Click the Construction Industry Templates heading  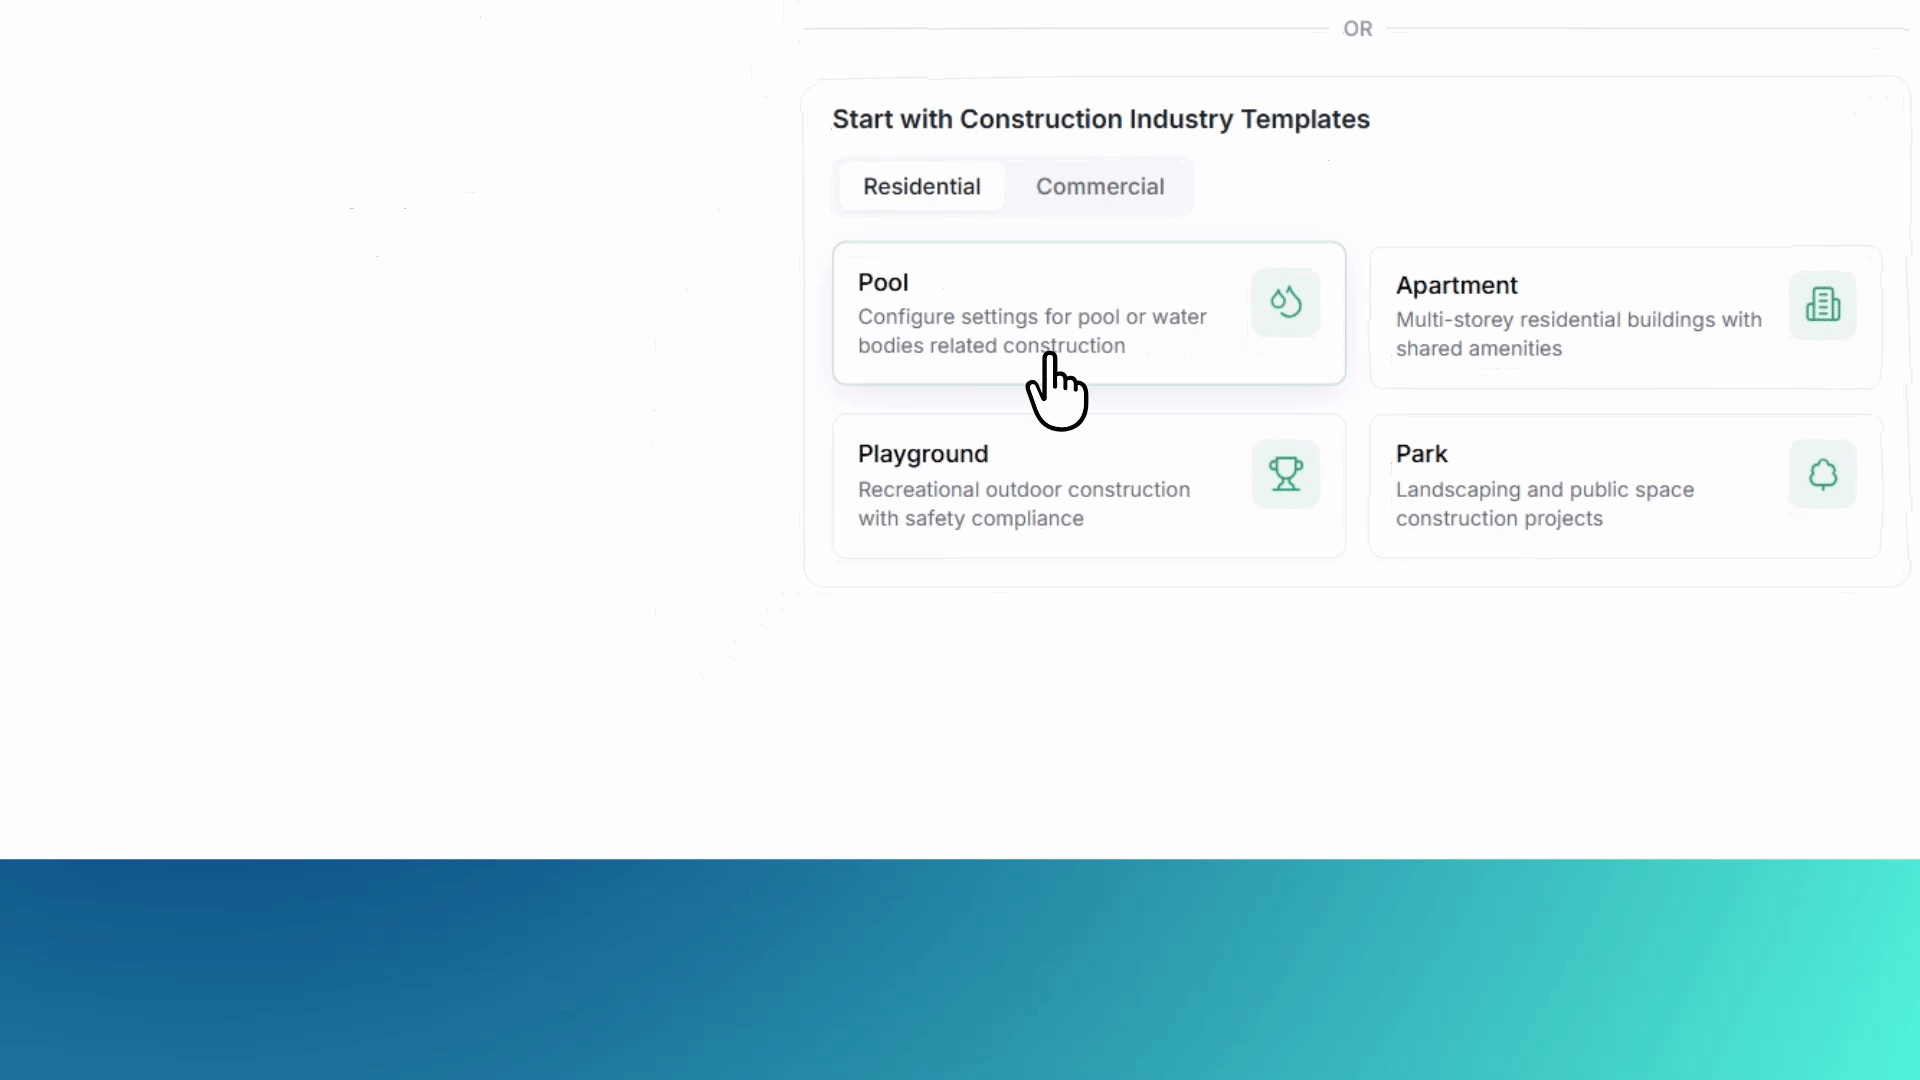click(x=1100, y=119)
